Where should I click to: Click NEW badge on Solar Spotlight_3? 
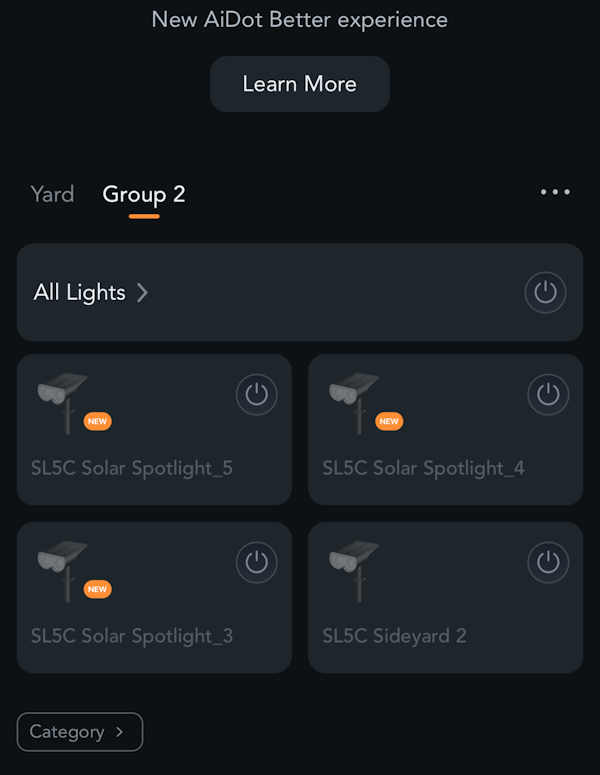tap(97, 589)
